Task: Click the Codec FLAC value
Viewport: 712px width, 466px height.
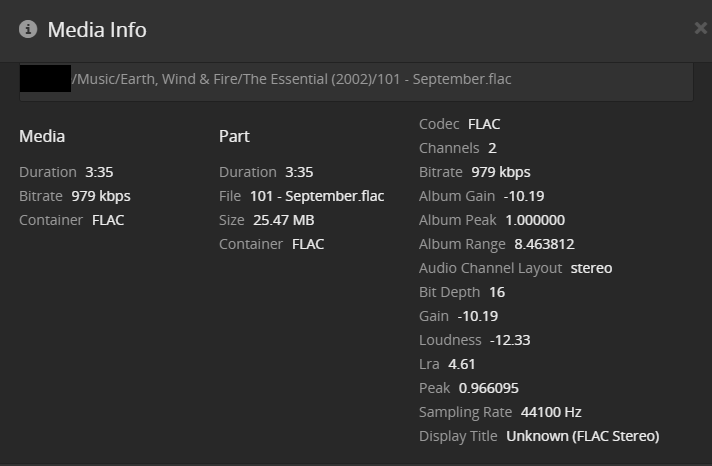Action: [x=484, y=124]
